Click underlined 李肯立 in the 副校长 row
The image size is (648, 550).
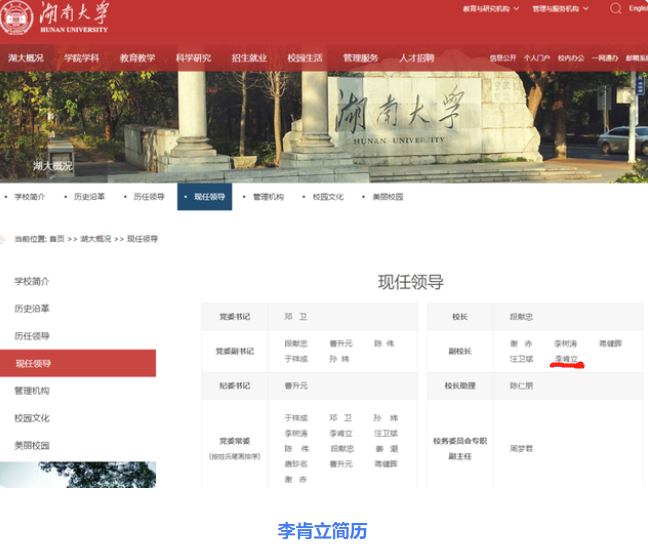coord(566,359)
